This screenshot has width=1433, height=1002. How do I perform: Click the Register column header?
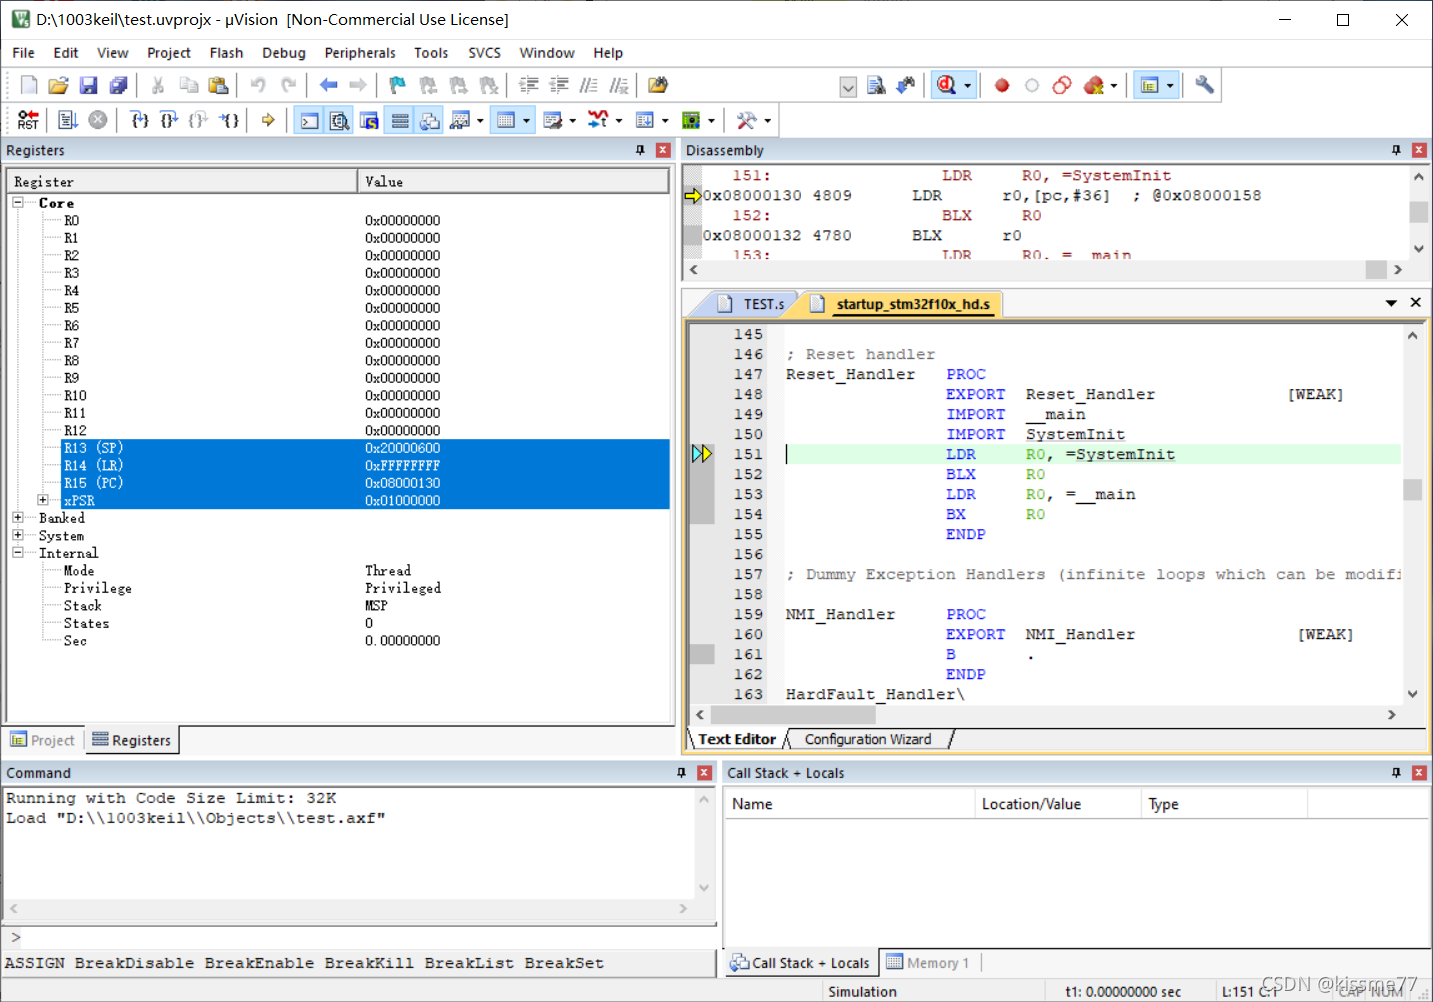click(182, 181)
